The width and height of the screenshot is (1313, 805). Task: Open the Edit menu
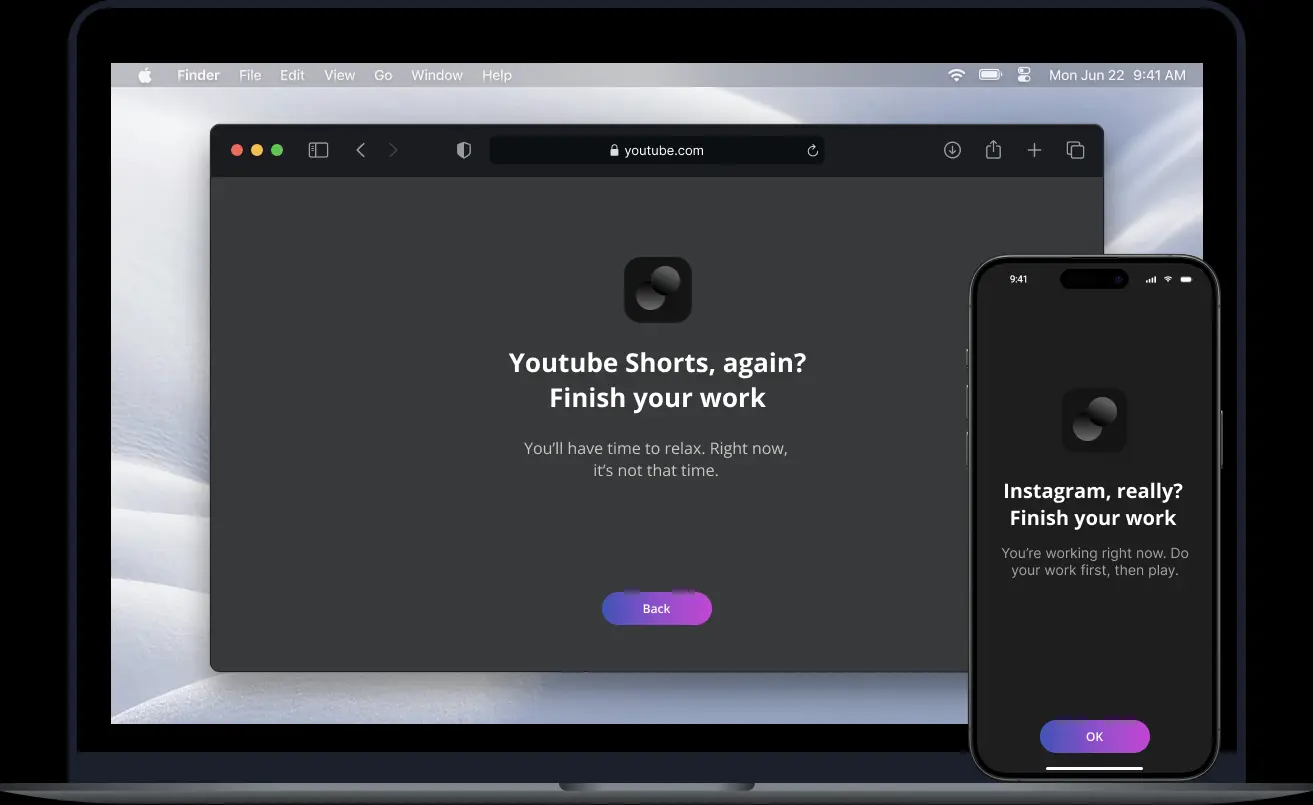point(292,75)
